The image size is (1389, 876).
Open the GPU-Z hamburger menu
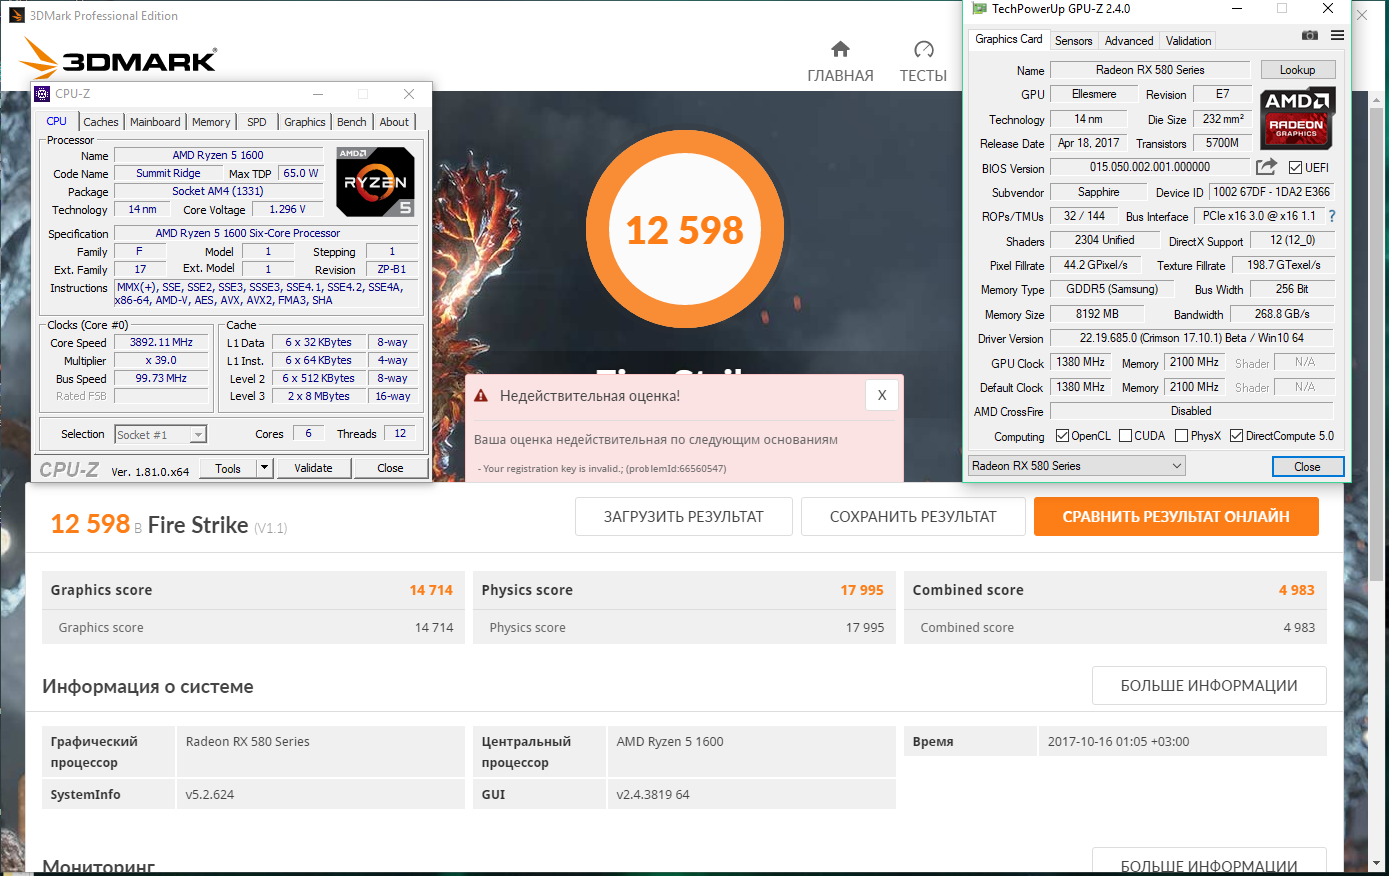tap(1337, 35)
